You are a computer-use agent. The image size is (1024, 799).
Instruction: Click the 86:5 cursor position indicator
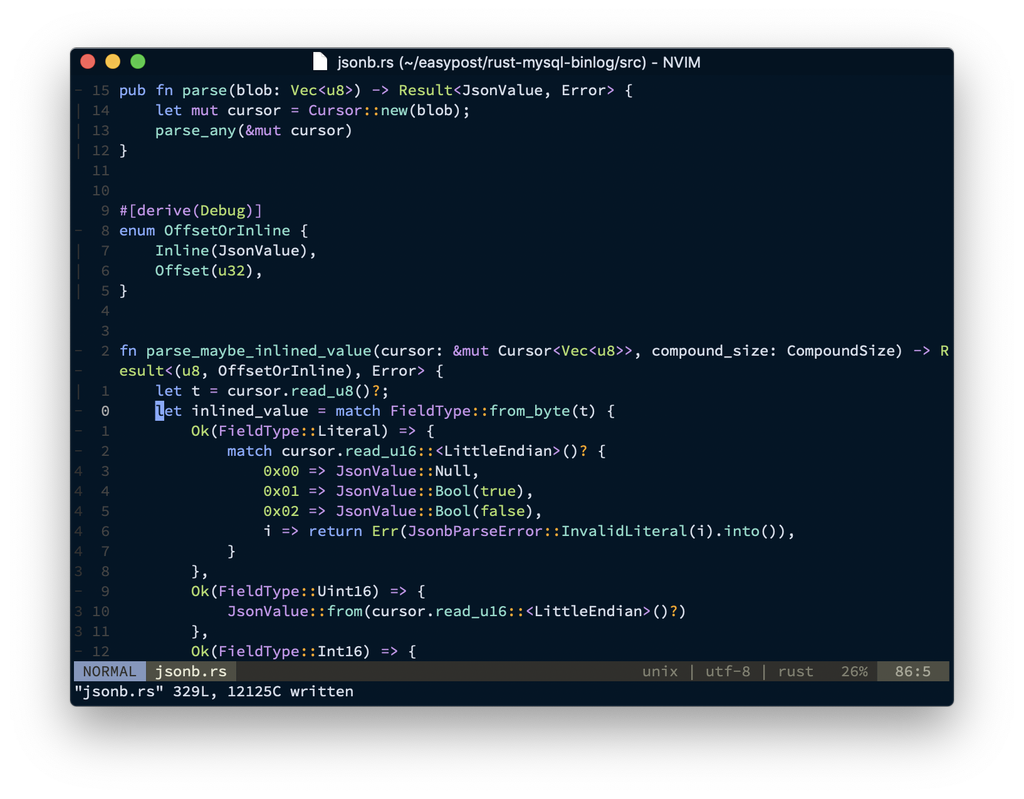911,671
